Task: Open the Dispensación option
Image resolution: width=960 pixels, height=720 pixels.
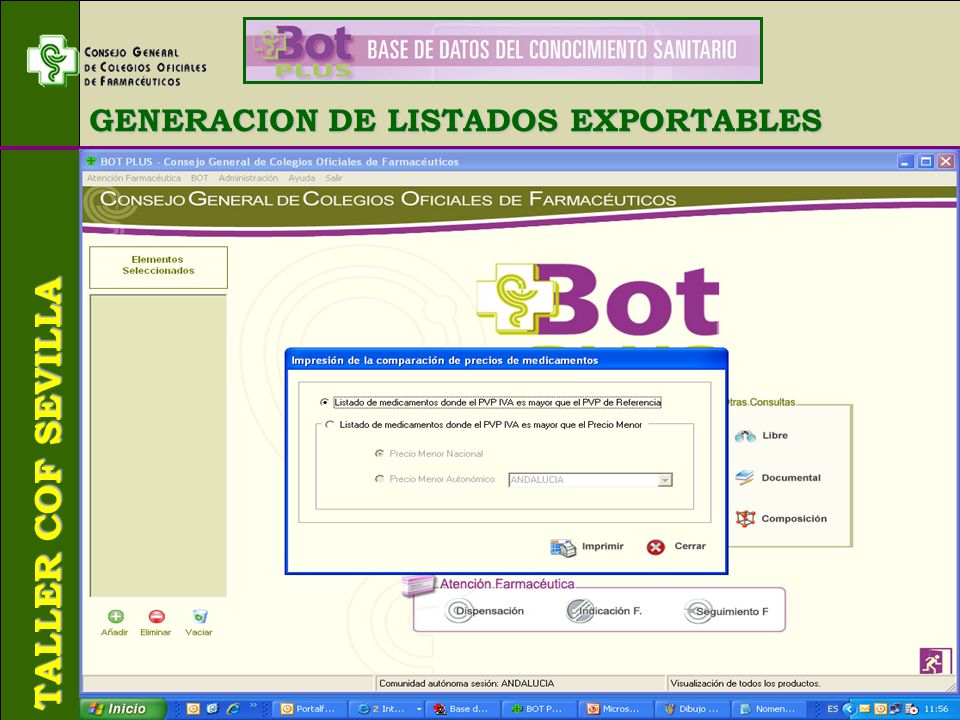Action: (x=486, y=611)
